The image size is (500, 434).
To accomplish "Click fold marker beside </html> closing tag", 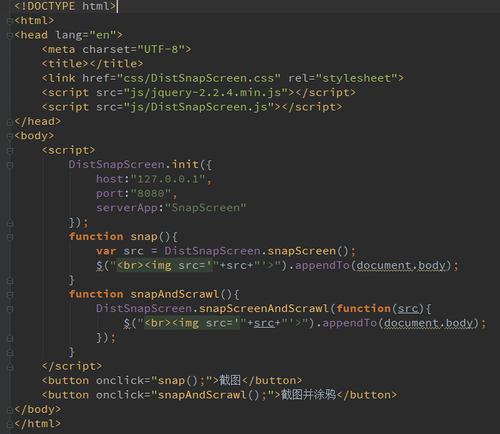I will pos(10,424).
